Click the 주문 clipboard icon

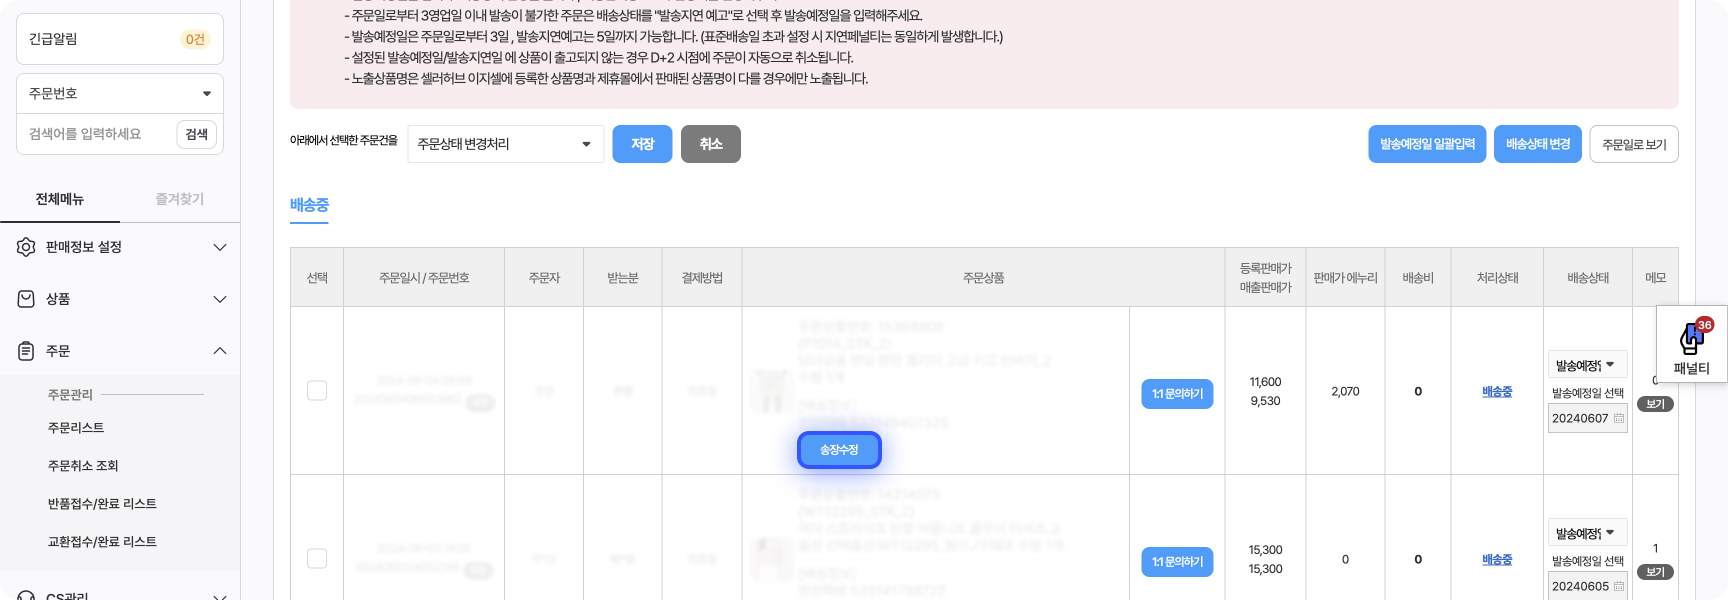[26, 351]
